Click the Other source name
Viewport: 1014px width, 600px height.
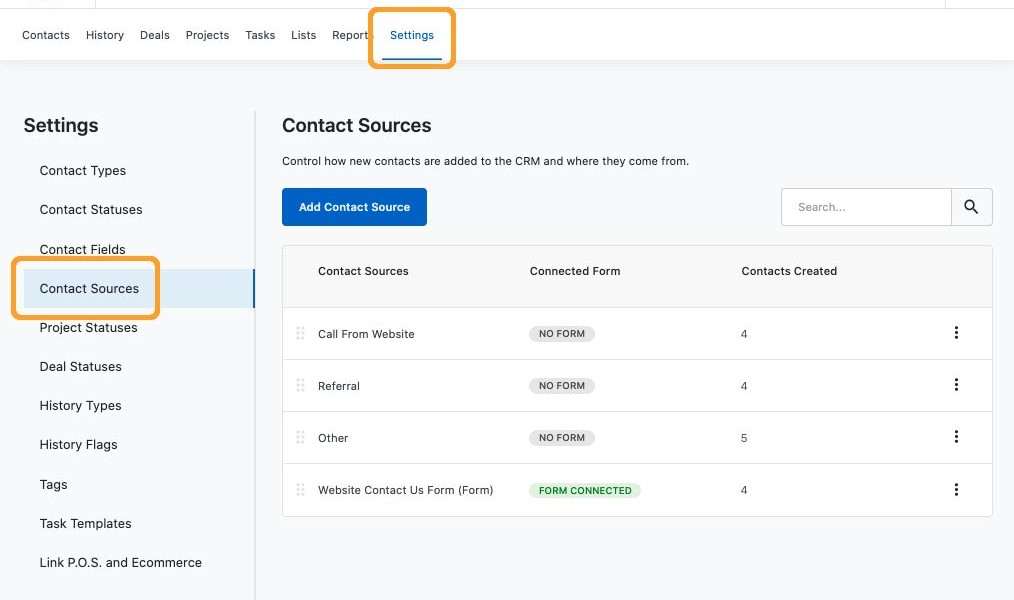pyautogui.click(x=333, y=438)
